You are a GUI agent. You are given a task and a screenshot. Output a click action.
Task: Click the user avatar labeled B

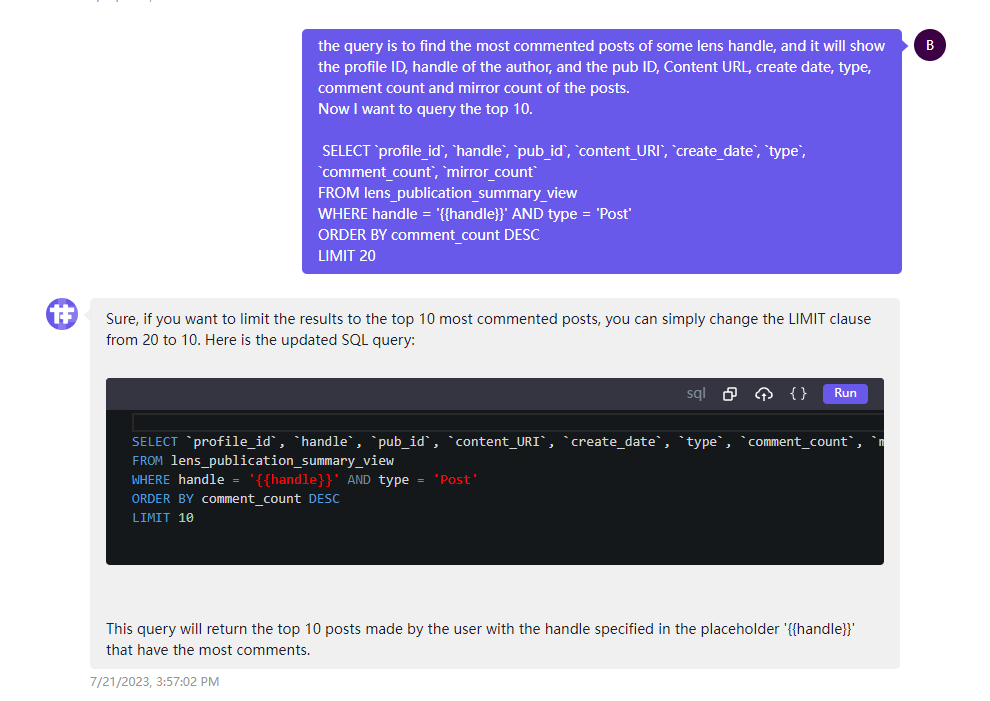point(930,45)
